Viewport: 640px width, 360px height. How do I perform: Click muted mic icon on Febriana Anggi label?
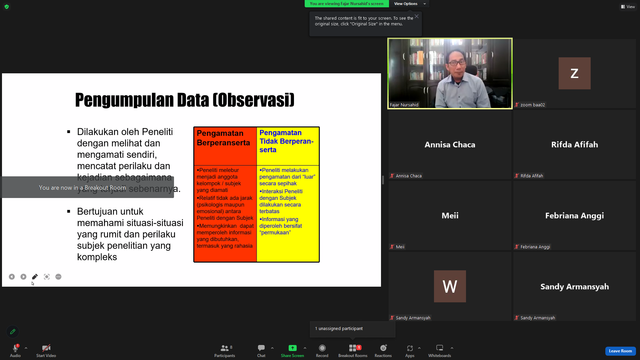click(517, 247)
